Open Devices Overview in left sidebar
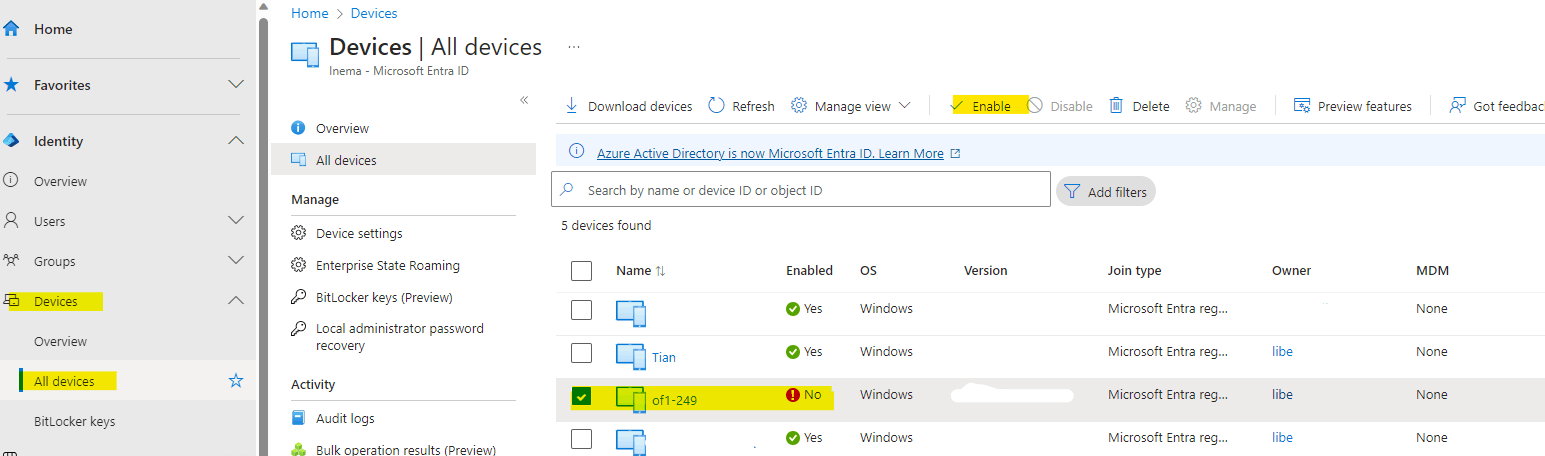The height and width of the screenshot is (456, 1545). click(60, 341)
